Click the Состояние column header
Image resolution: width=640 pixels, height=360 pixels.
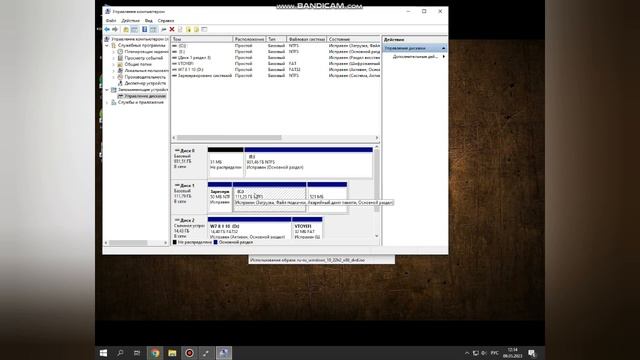pos(353,39)
